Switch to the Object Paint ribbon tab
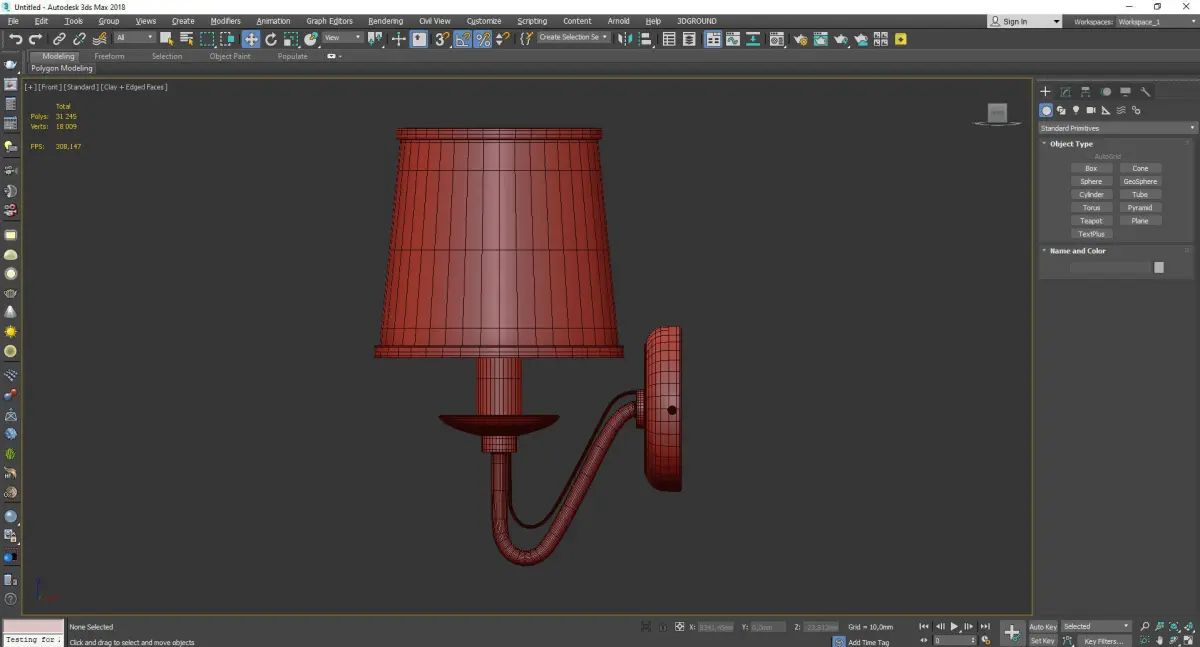The height and width of the screenshot is (647, 1200). [x=230, y=56]
